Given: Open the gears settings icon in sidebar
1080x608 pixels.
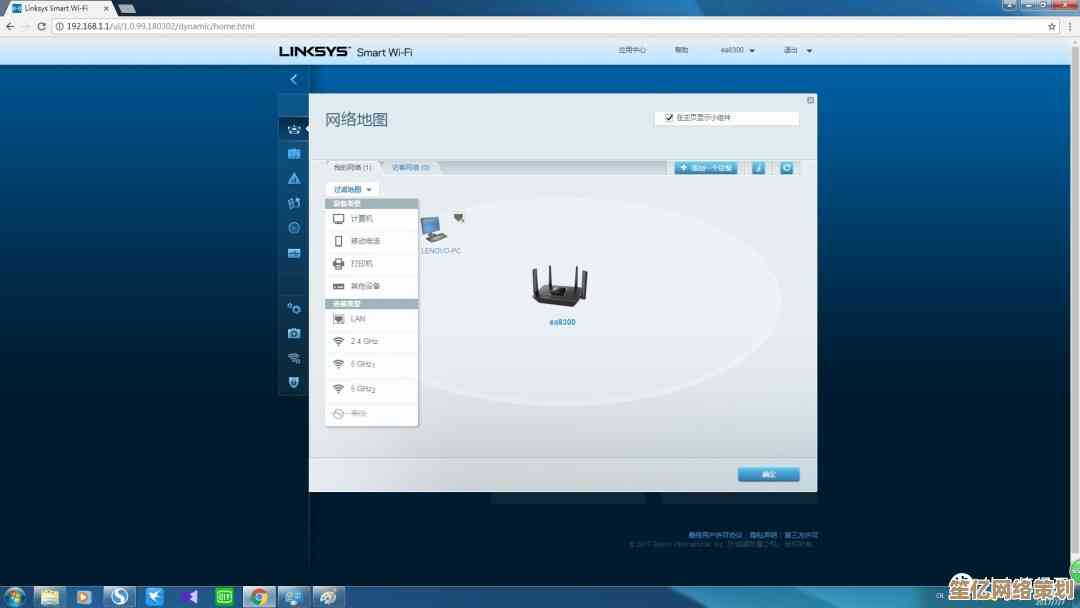Looking at the screenshot, I should (x=294, y=309).
